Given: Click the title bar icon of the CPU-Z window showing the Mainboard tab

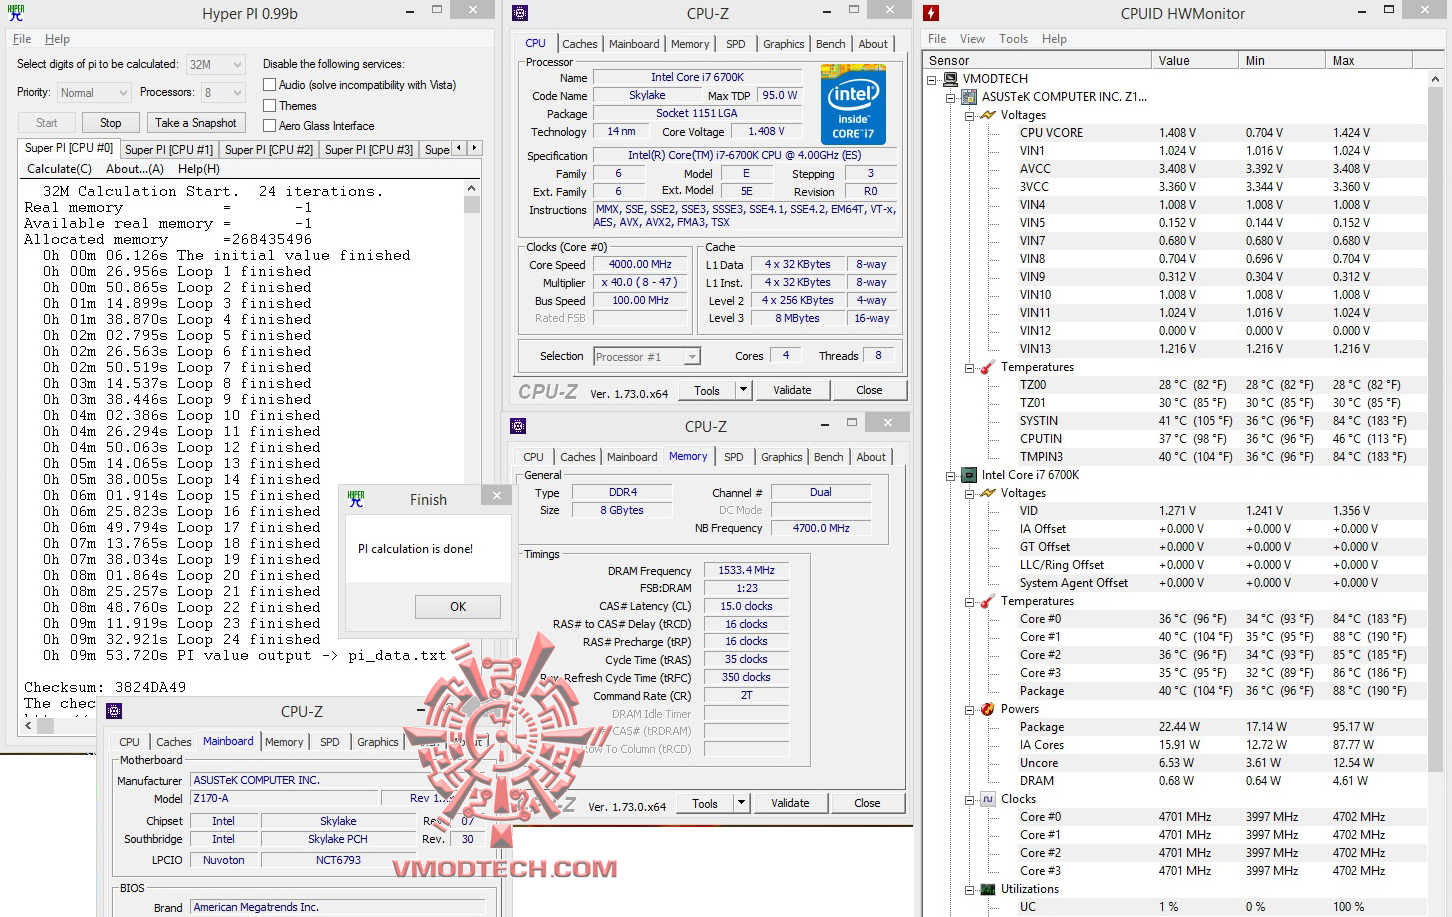Looking at the screenshot, I should [114, 711].
